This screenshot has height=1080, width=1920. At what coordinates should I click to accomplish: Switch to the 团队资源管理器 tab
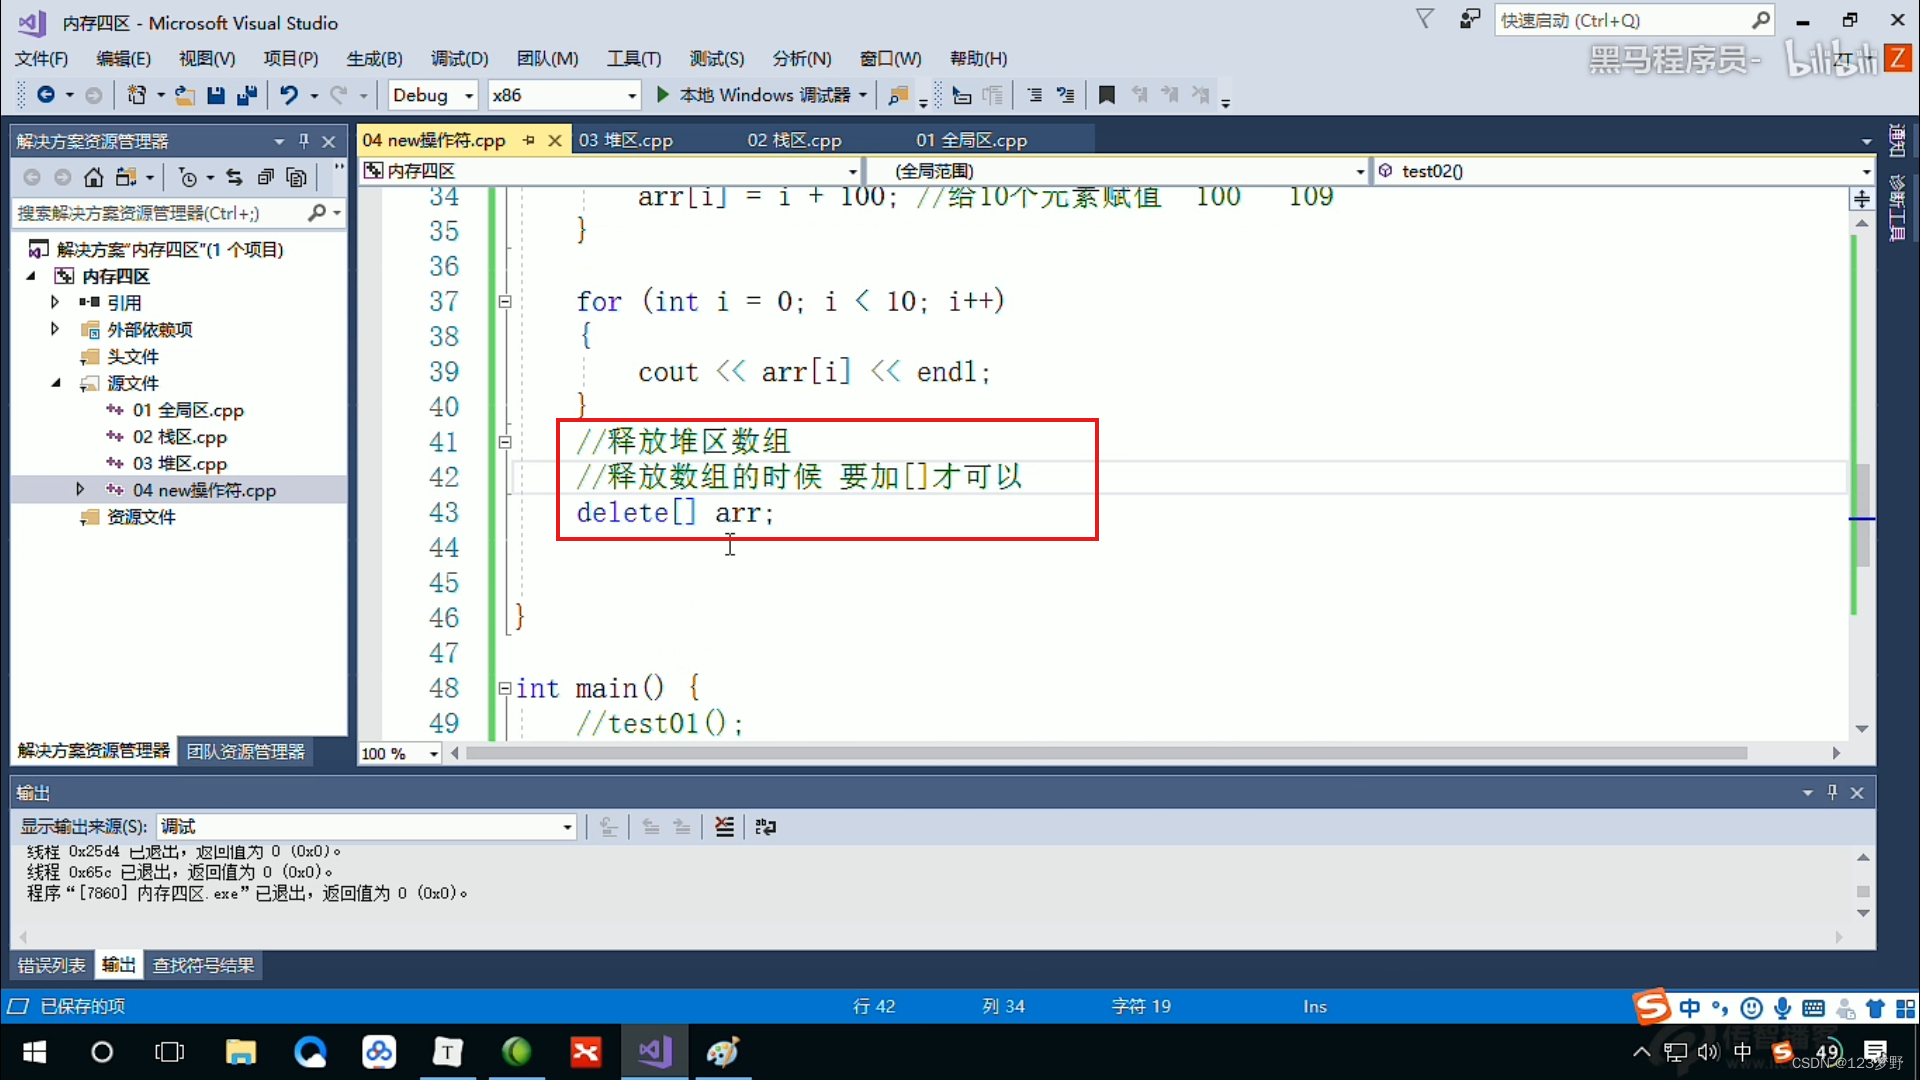click(245, 751)
